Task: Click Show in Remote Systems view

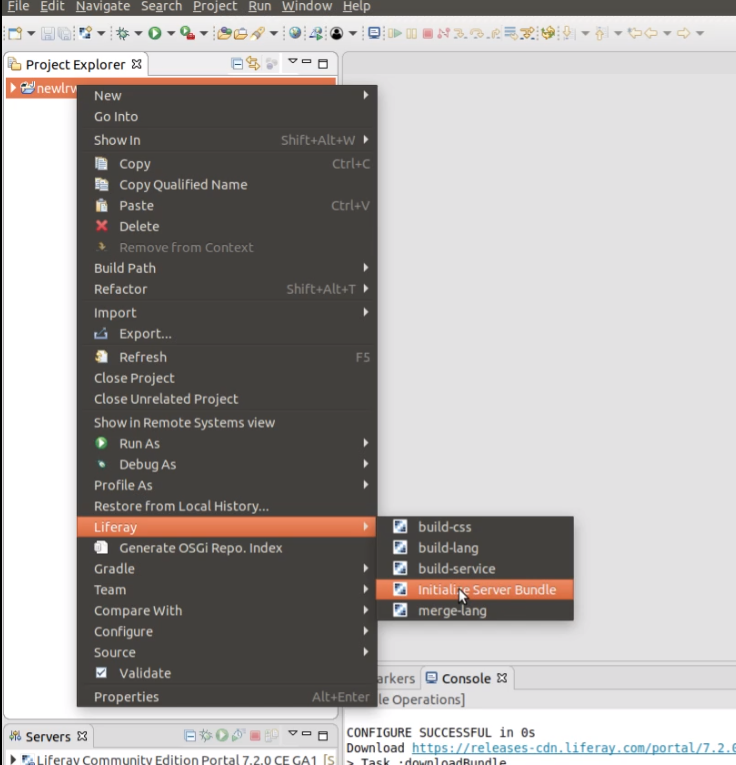Action: point(227,422)
